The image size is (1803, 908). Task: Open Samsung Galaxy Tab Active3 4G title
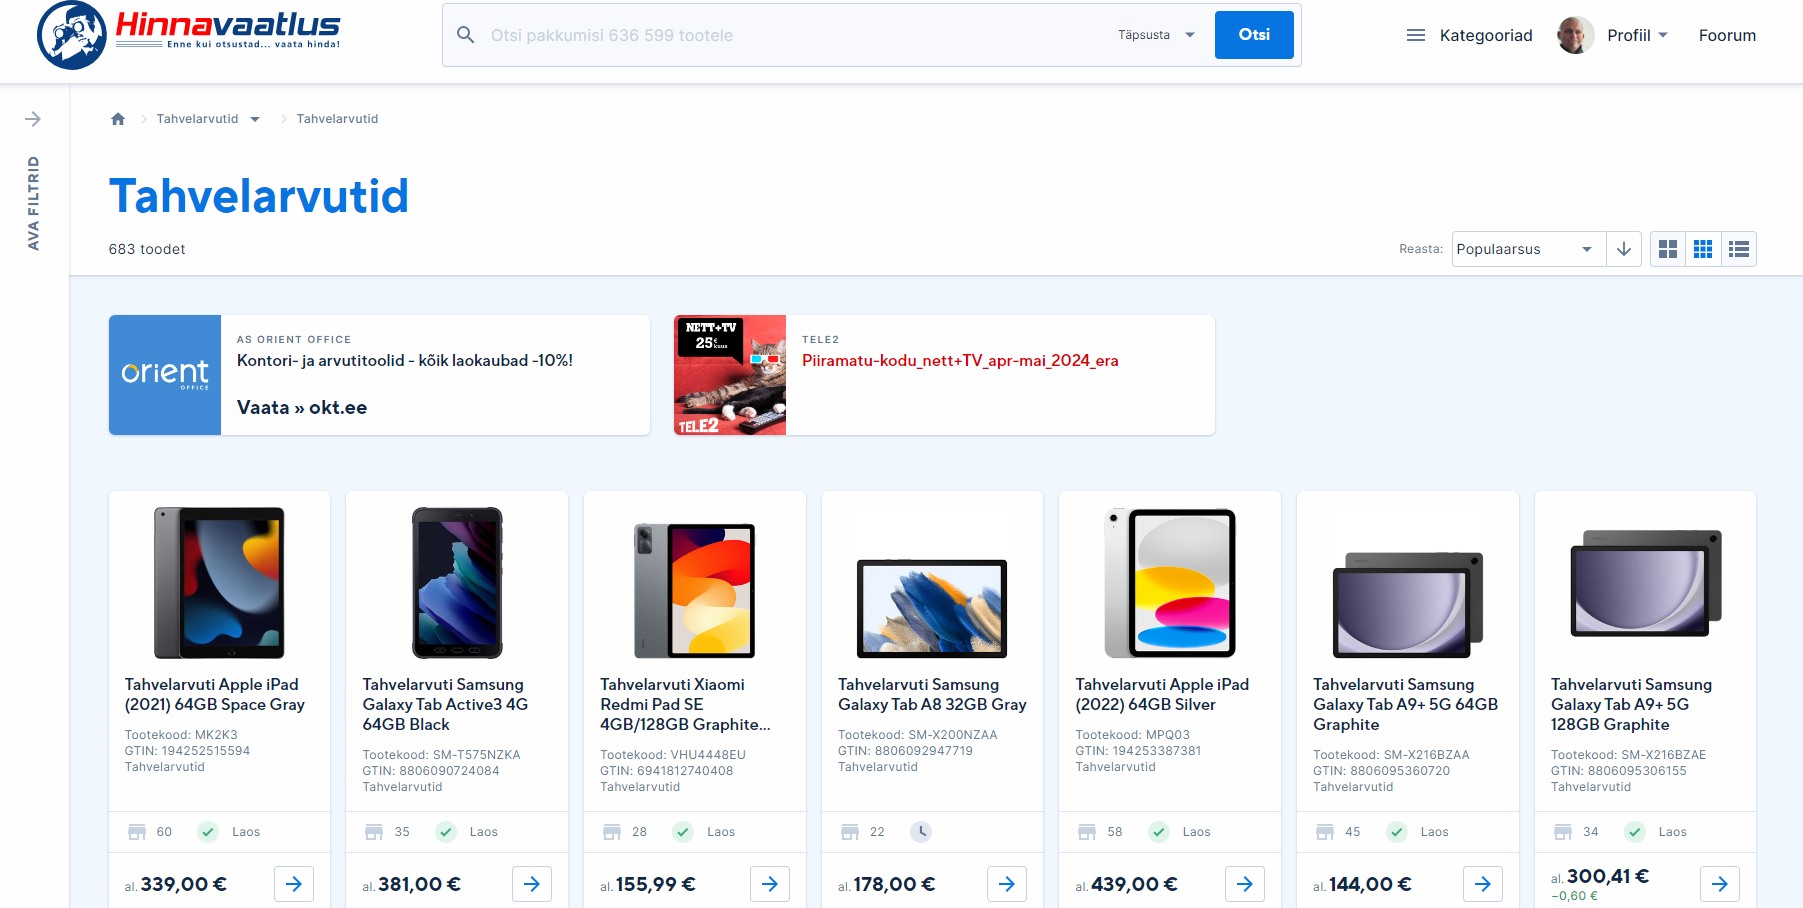click(x=445, y=705)
